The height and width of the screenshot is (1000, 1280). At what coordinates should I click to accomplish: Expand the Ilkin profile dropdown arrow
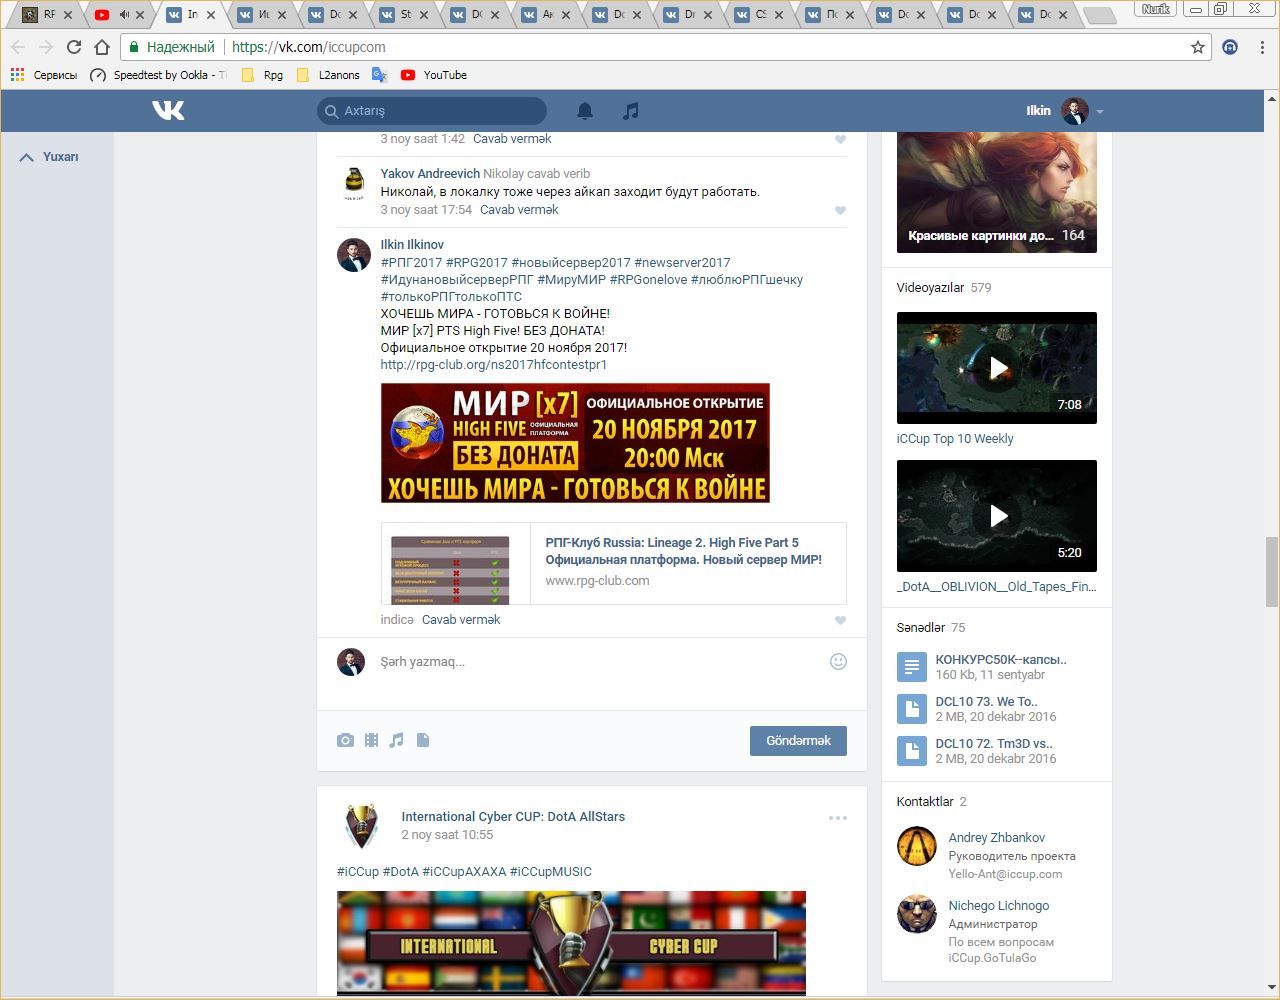pos(1099,112)
